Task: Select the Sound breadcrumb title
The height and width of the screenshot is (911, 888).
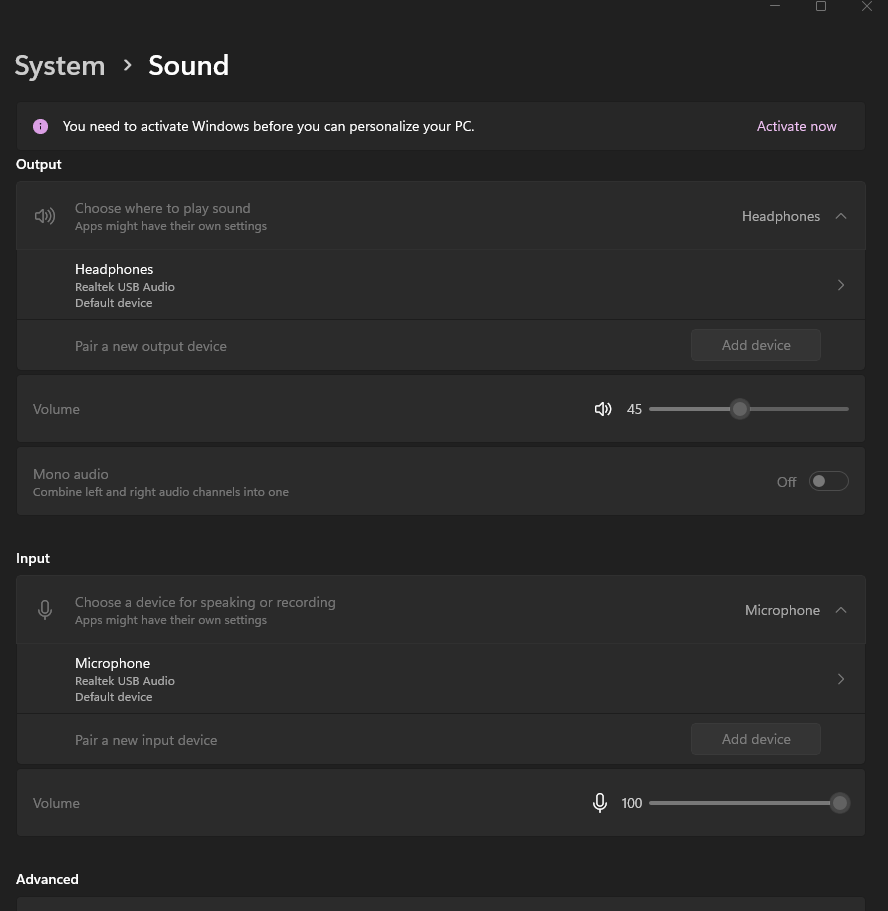Action: [x=188, y=66]
